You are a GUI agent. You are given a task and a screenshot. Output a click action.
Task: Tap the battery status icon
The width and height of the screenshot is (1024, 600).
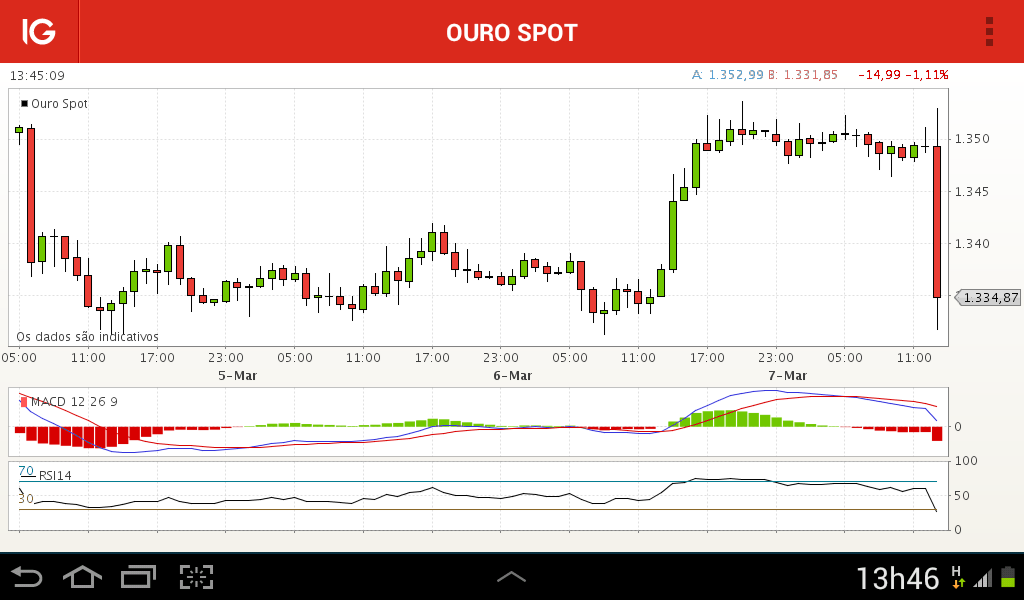click(1008, 578)
